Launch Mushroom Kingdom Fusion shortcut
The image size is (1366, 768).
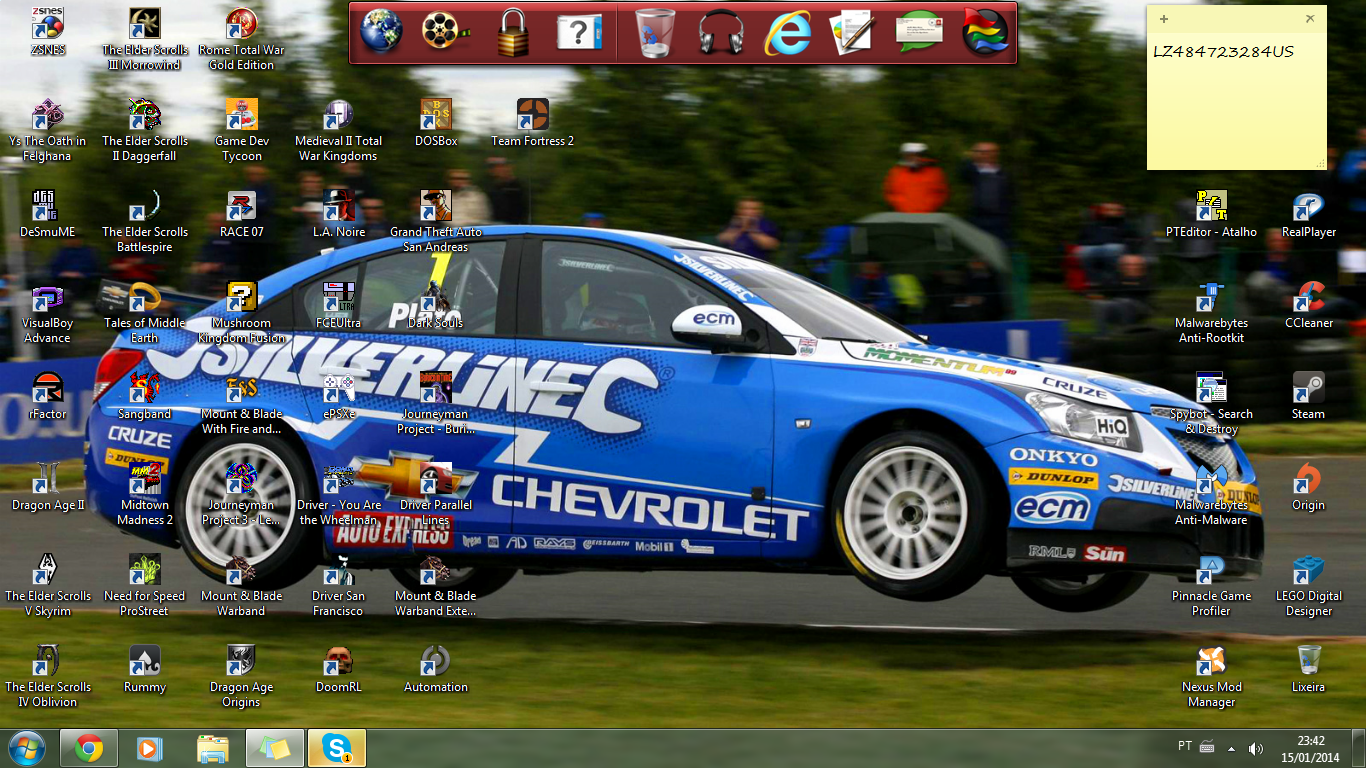[241, 313]
